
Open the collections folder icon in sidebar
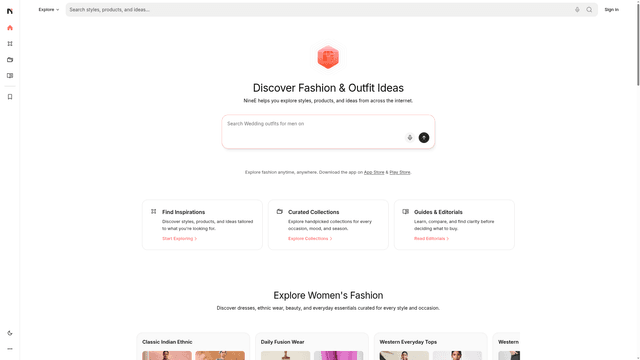click(x=10, y=60)
